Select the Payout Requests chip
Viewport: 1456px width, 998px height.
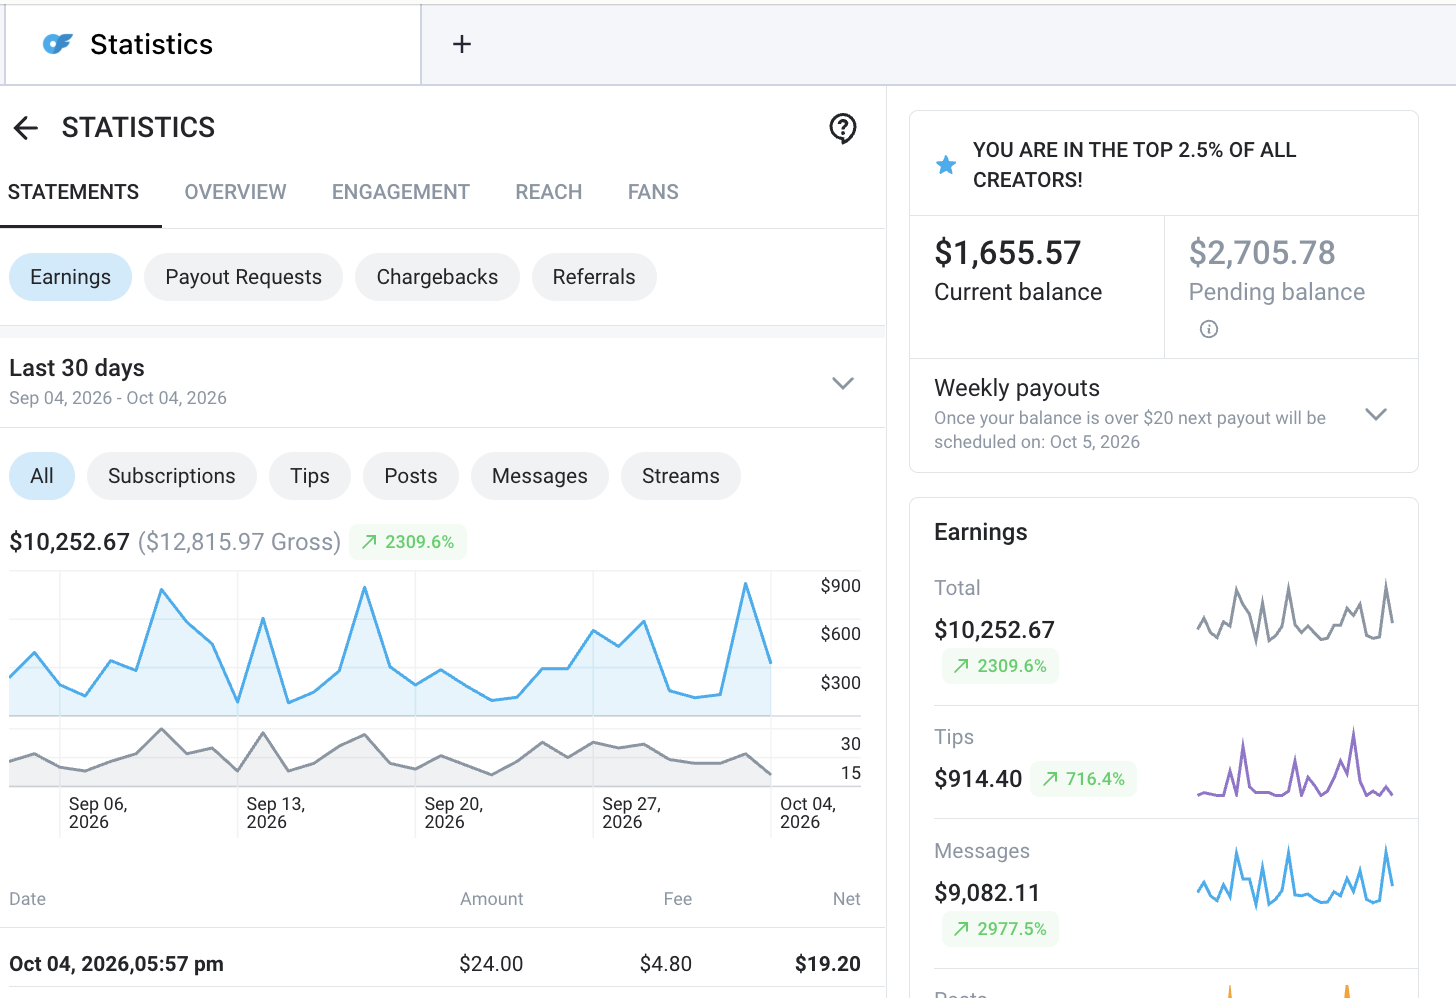click(244, 277)
